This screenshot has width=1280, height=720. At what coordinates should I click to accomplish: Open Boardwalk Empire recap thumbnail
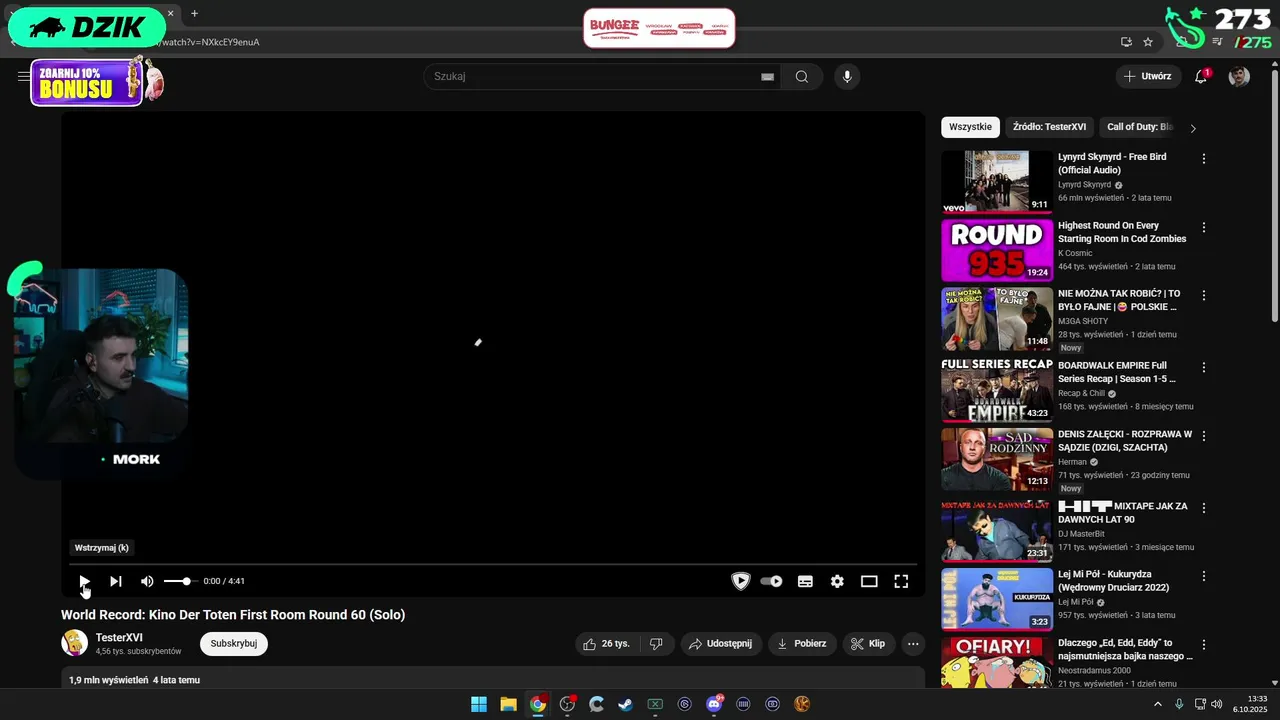(x=997, y=390)
